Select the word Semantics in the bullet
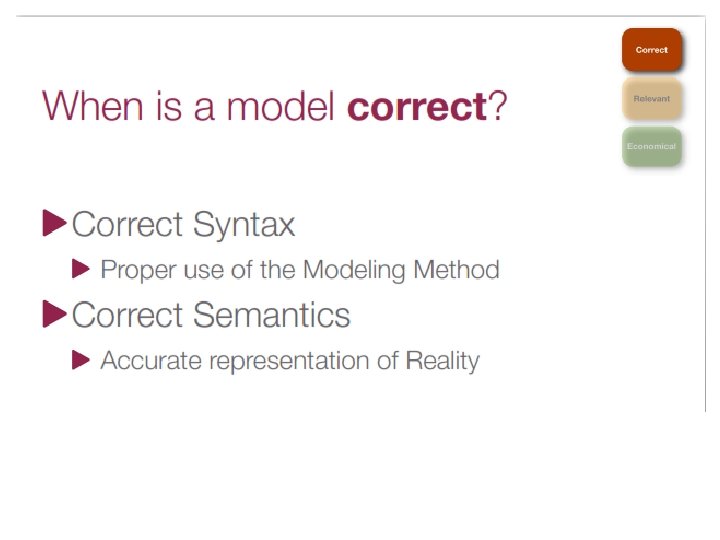This screenshot has height=540, width=720. 271,315
